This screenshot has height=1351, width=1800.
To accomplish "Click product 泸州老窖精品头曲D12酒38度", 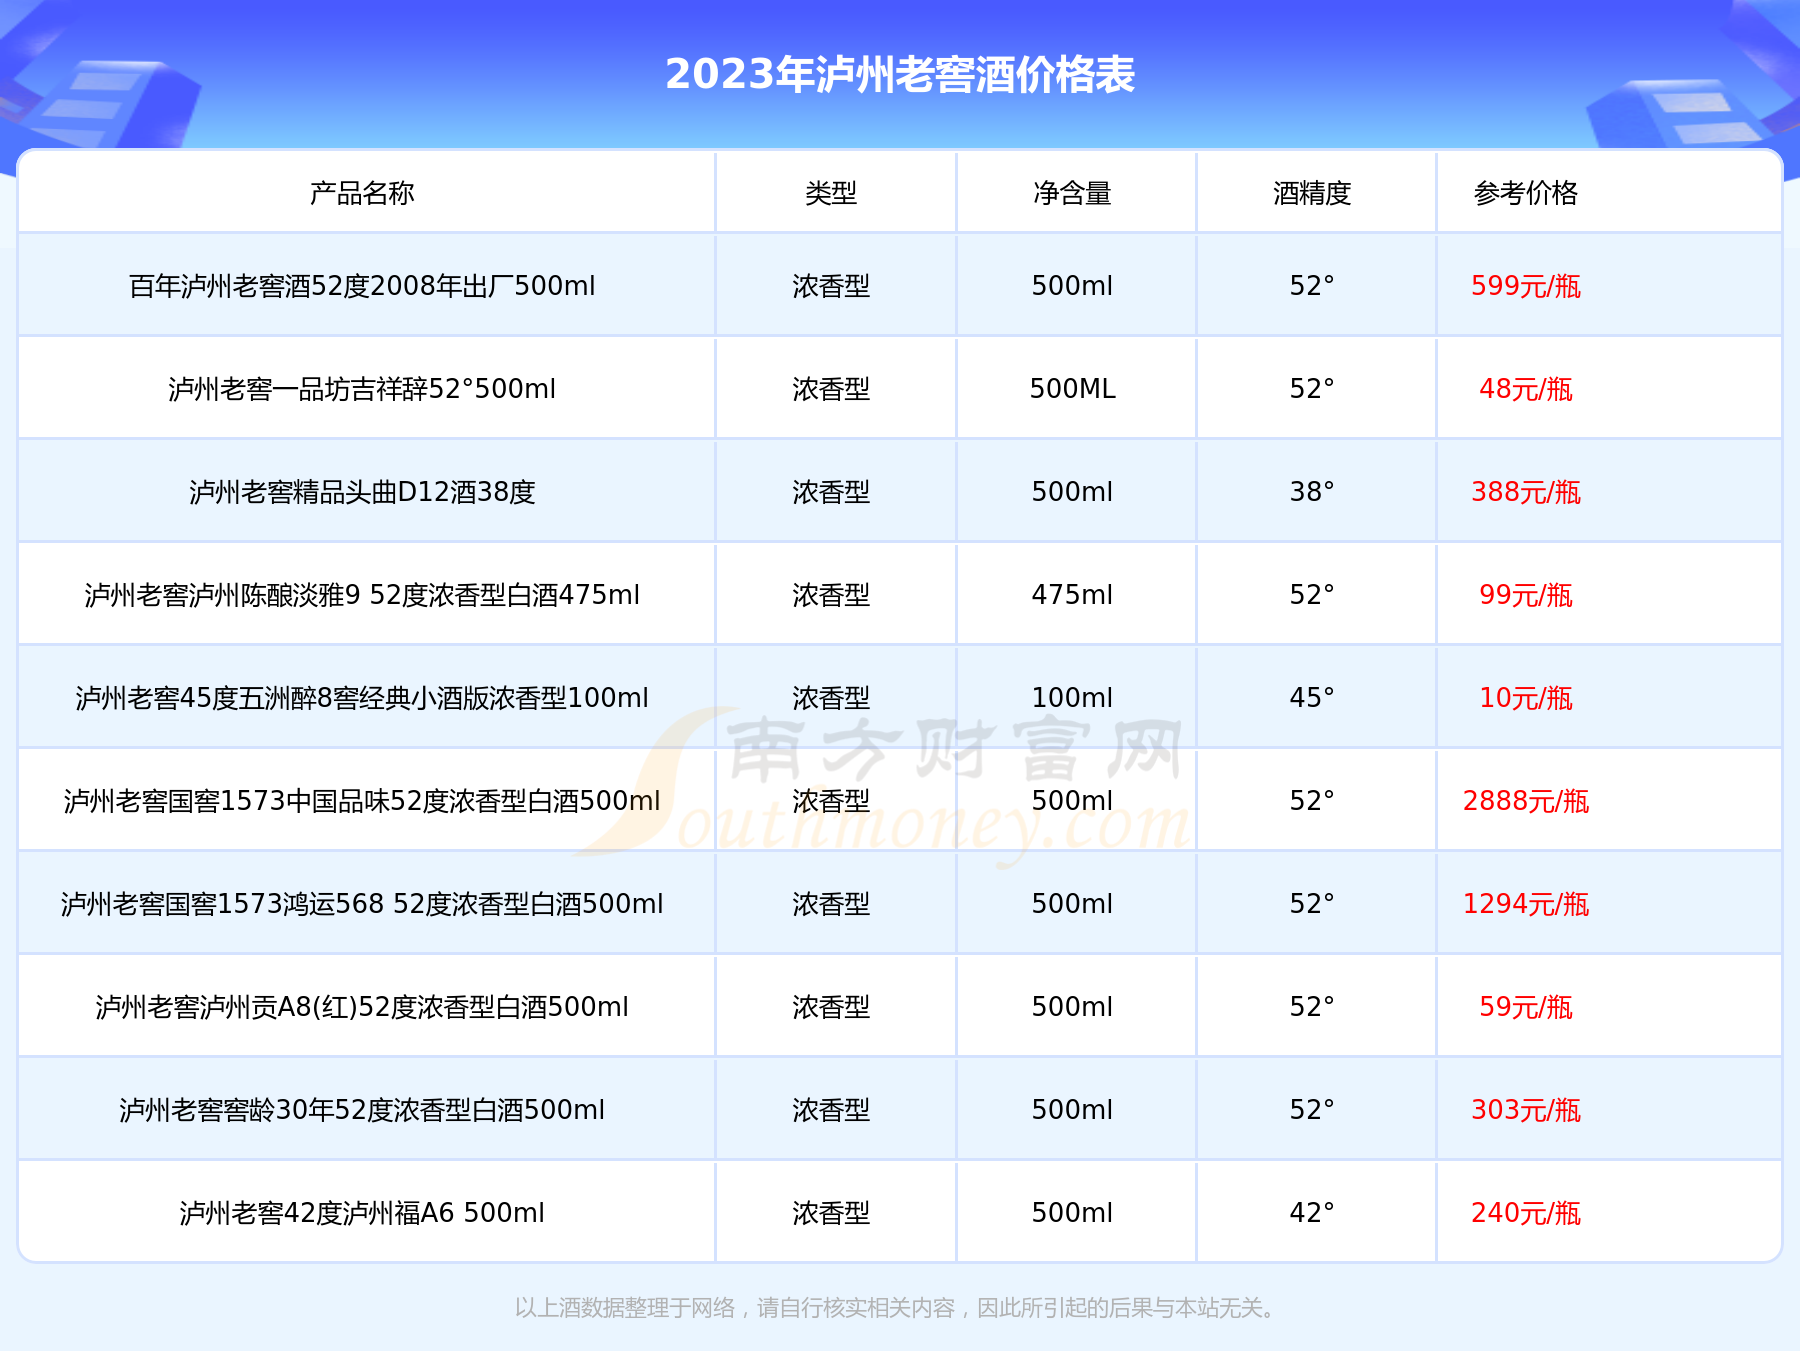I will [x=362, y=492].
